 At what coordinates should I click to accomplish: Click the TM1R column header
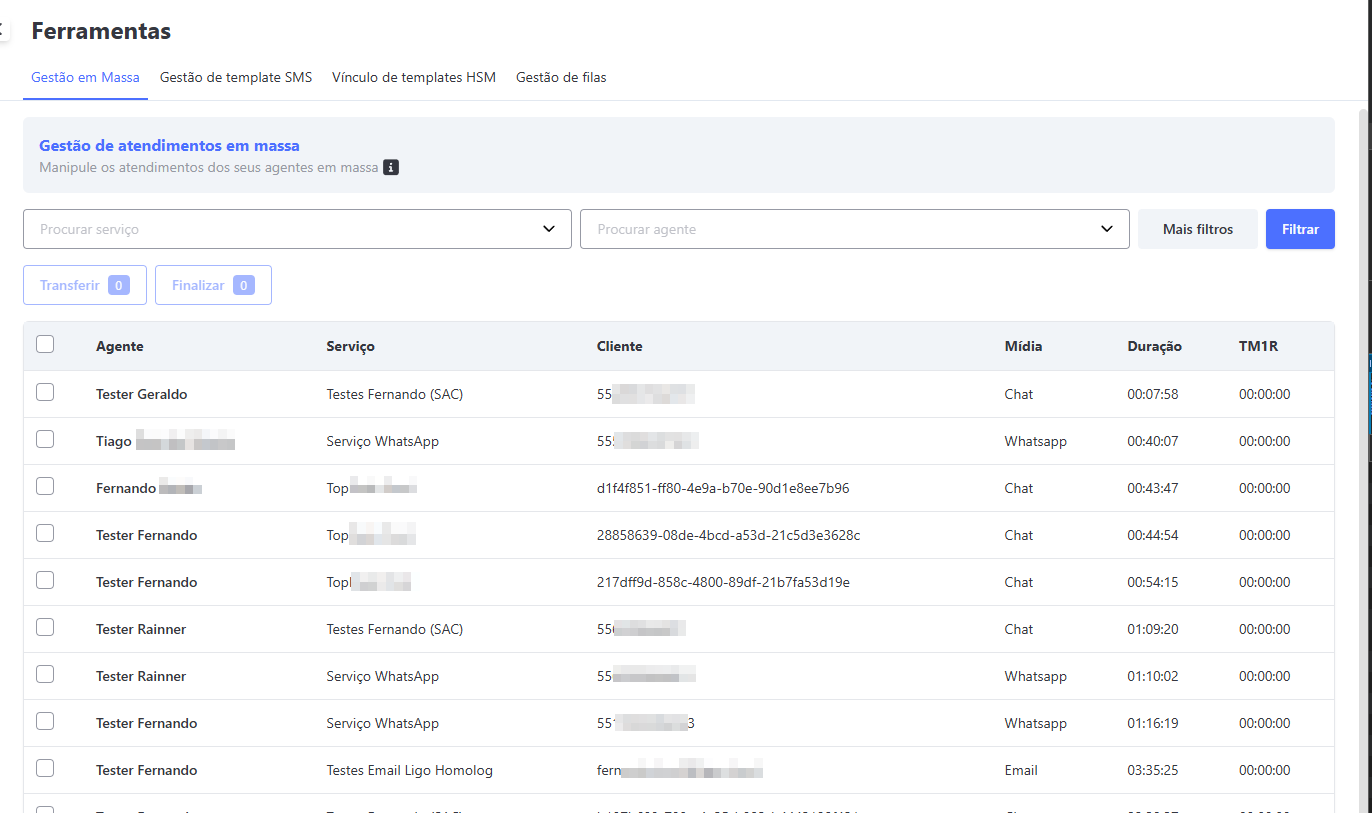1258,347
